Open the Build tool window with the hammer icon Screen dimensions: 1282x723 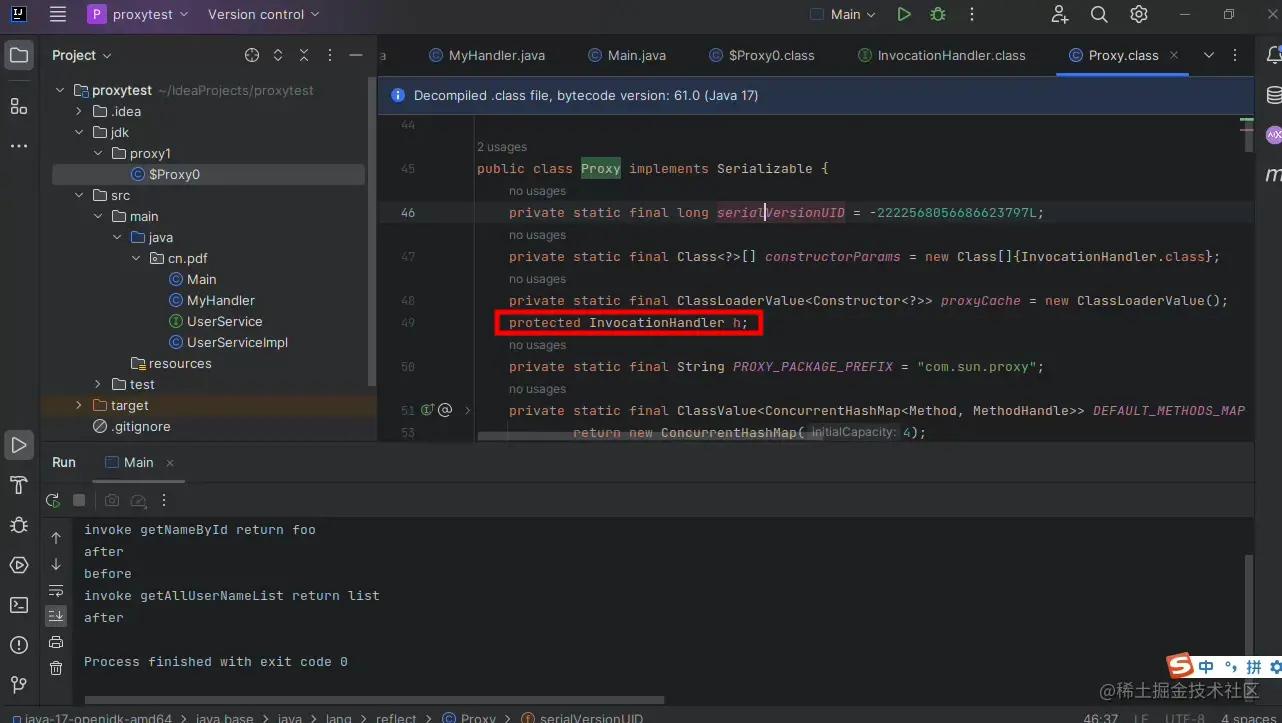pos(18,485)
